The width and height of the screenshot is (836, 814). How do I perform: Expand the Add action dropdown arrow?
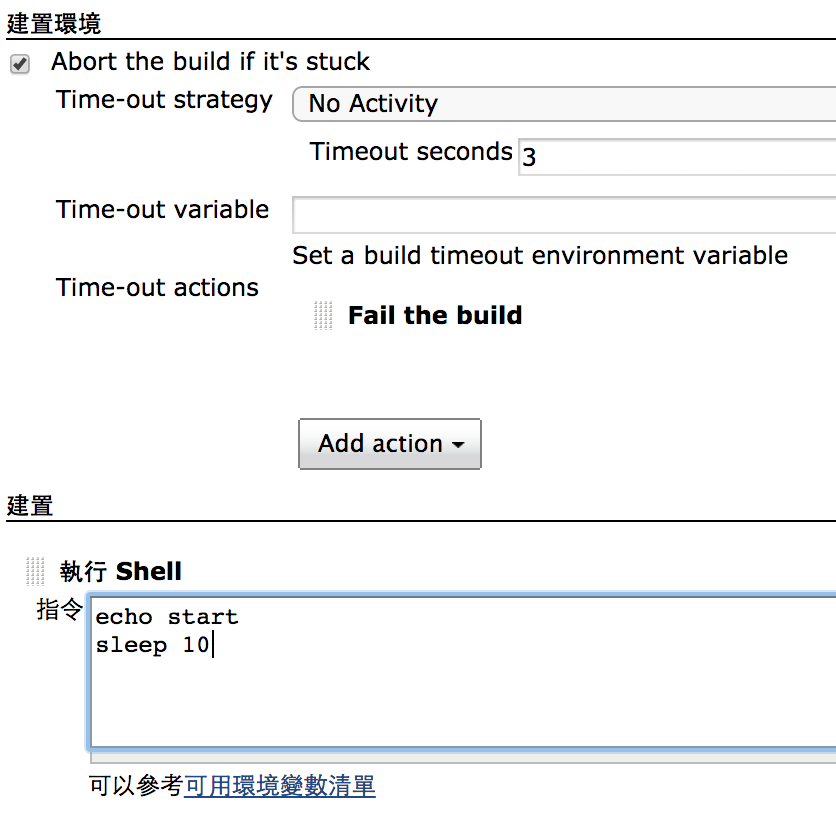click(458, 445)
